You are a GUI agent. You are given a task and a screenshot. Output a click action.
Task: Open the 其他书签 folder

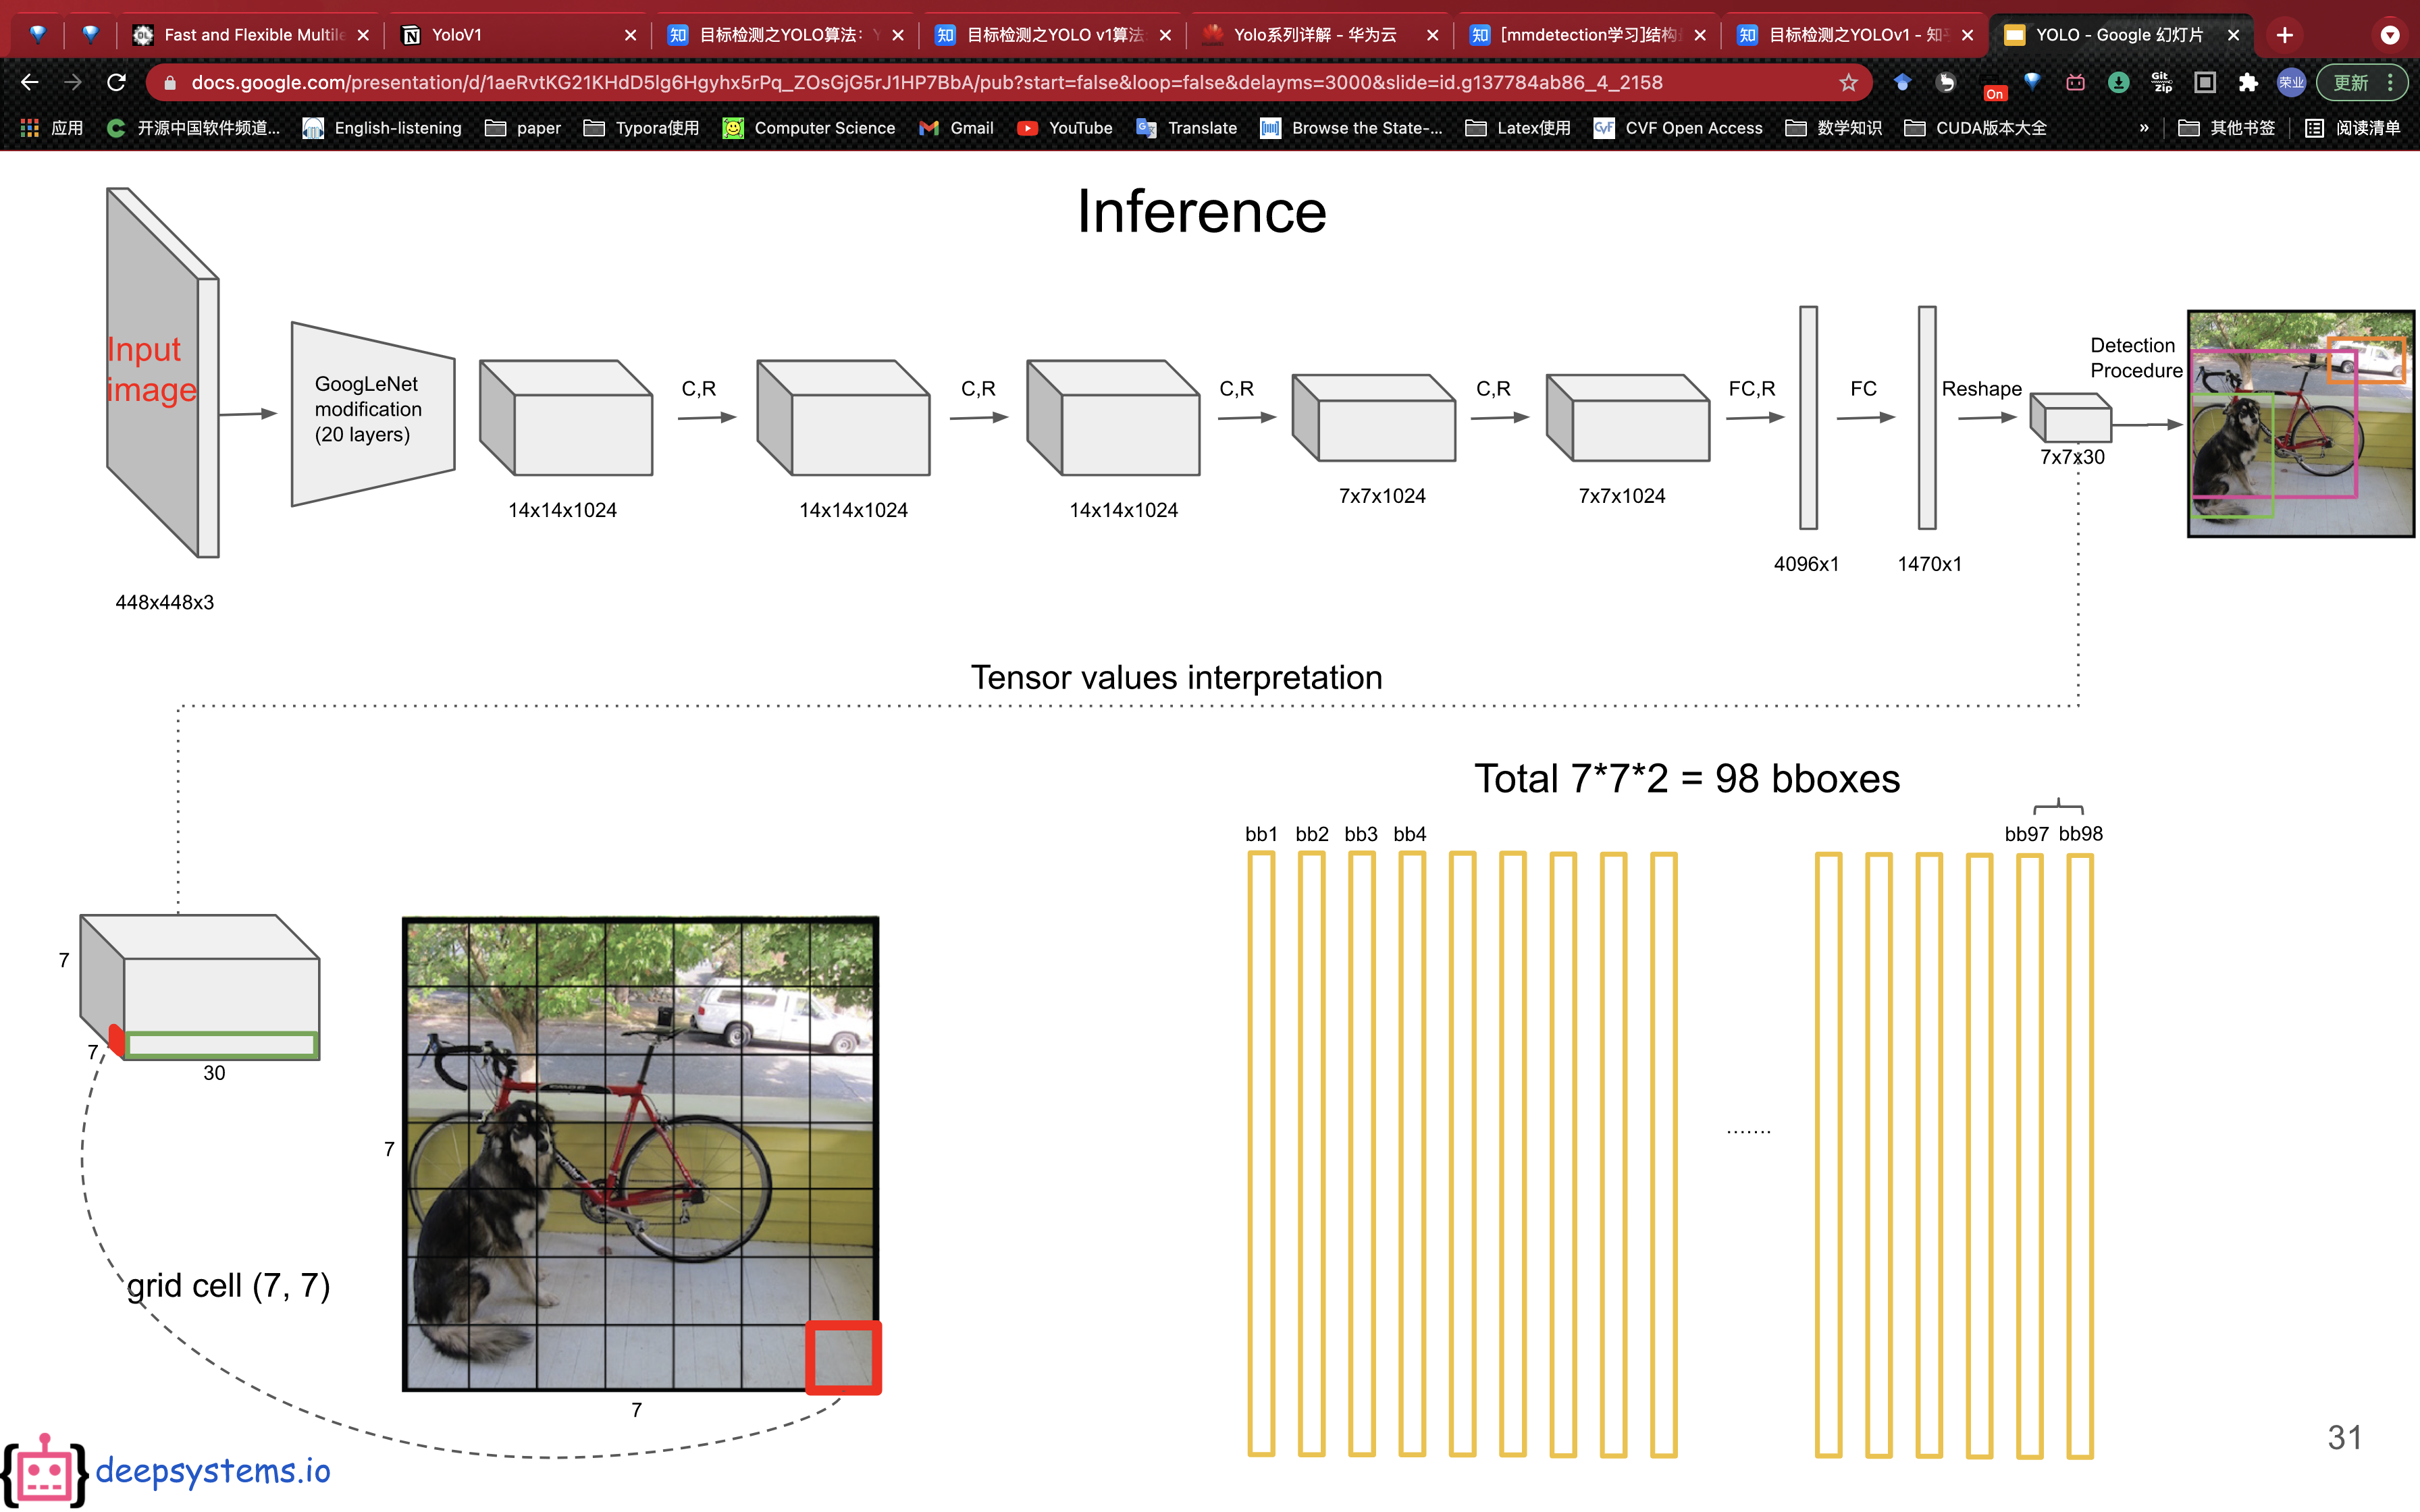tap(2227, 128)
